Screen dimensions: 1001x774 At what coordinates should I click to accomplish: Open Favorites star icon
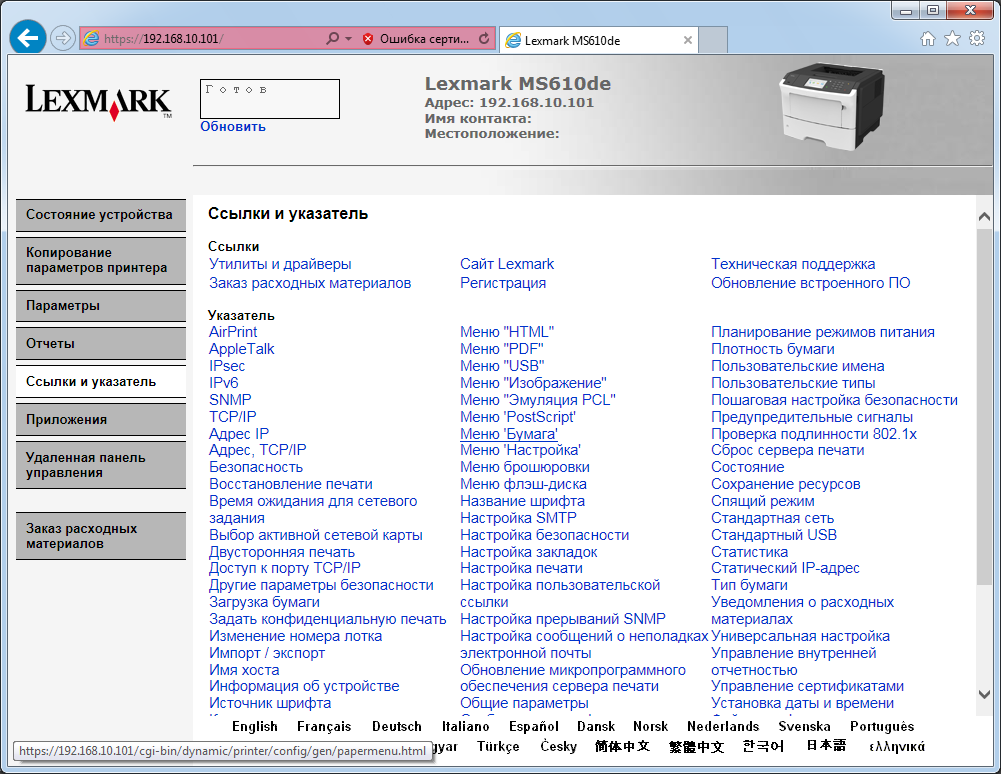[952, 38]
